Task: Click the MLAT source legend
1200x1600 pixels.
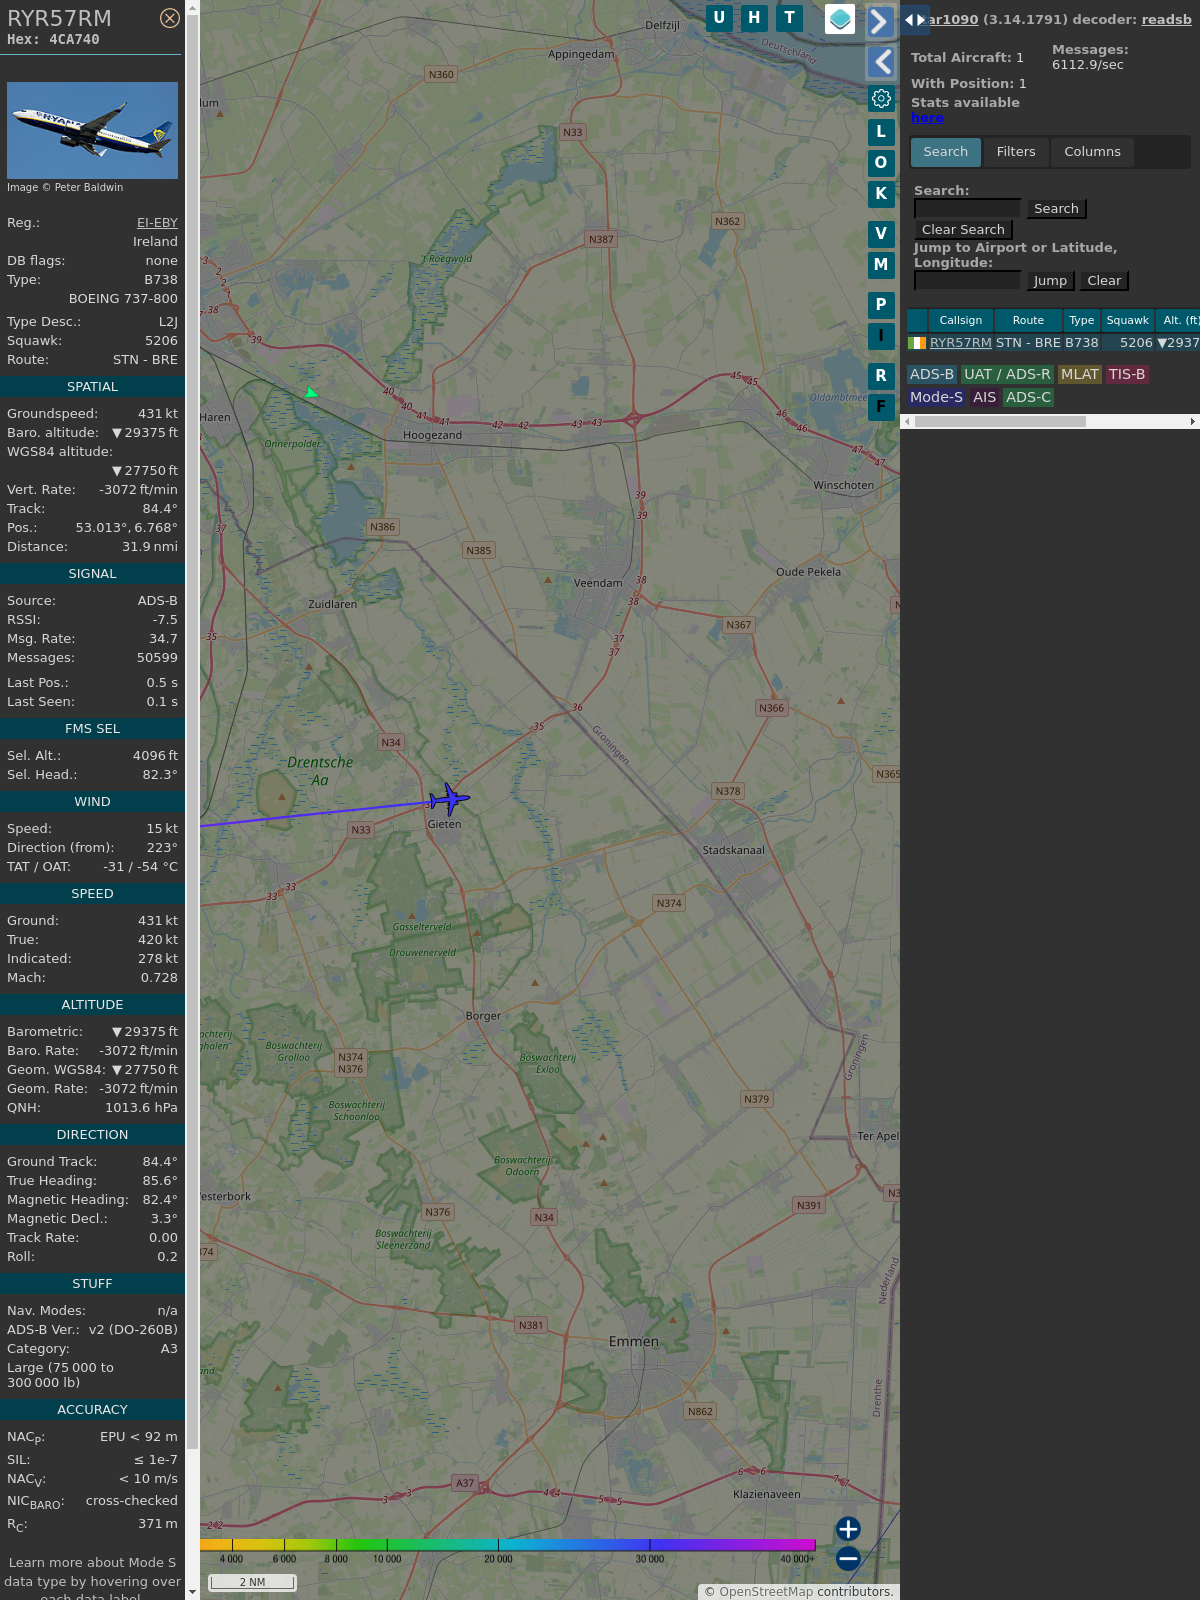Action: (1080, 374)
